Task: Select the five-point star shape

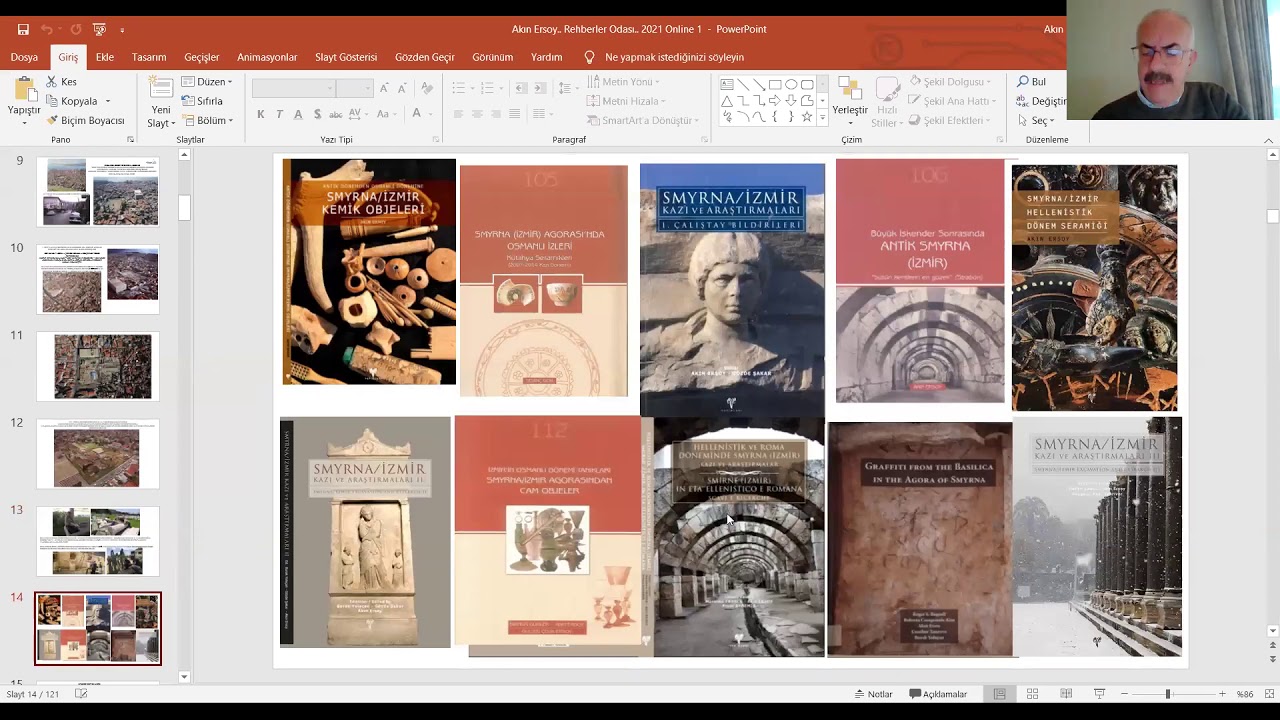Action: click(x=807, y=117)
